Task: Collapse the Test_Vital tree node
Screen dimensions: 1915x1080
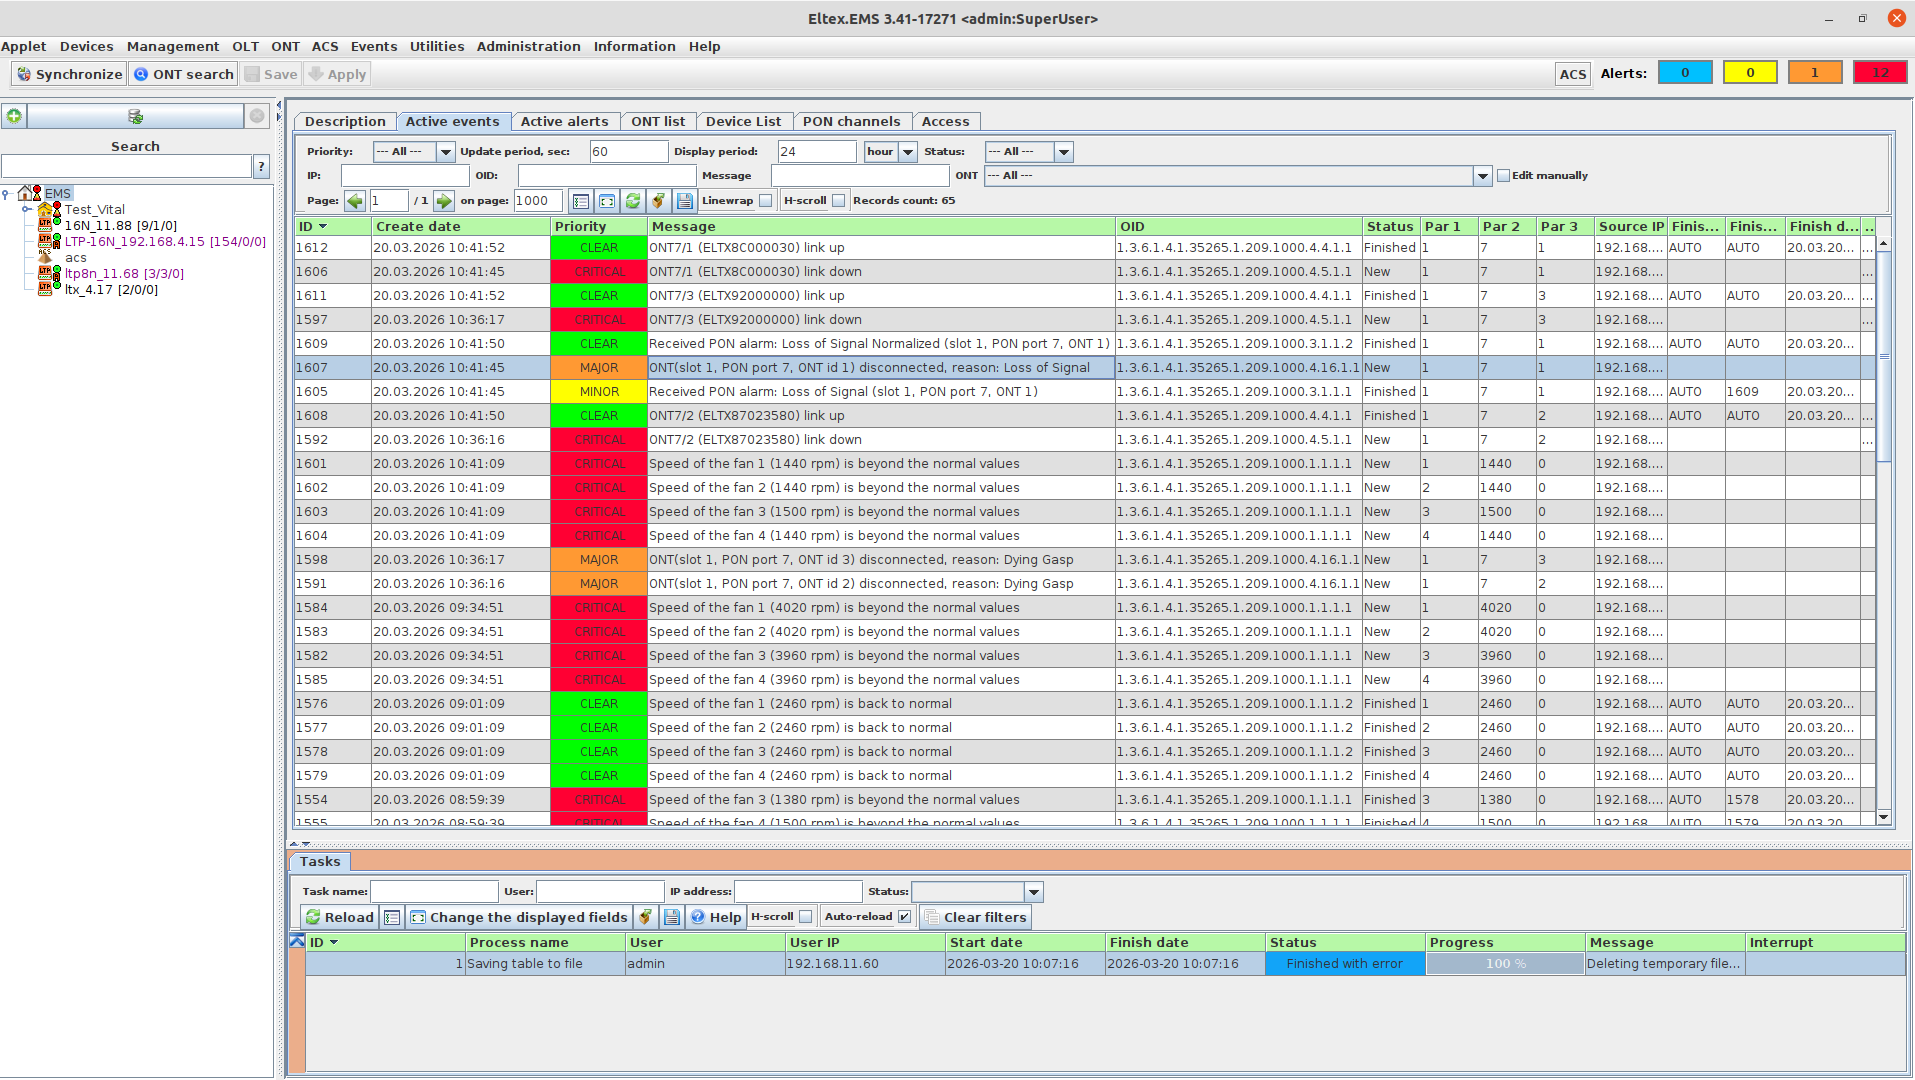Action: (27, 210)
